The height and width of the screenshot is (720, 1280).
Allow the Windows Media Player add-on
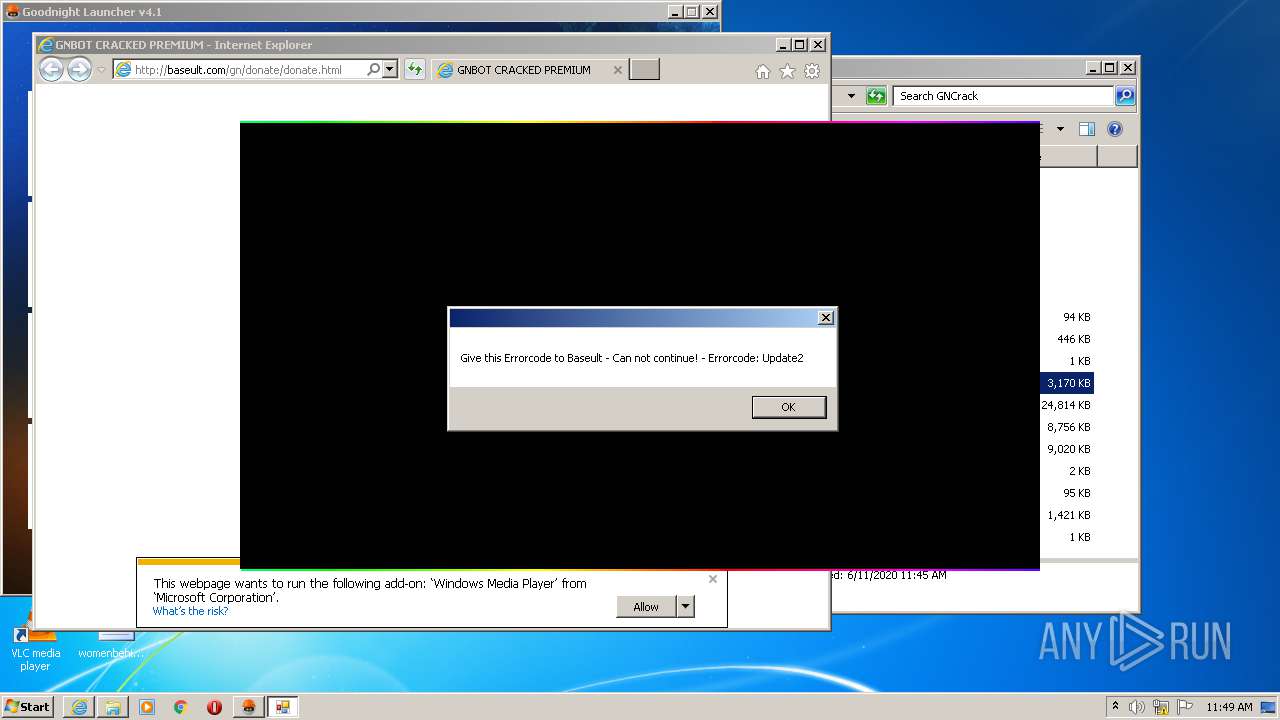pyautogui.click(x=646, y=606)
